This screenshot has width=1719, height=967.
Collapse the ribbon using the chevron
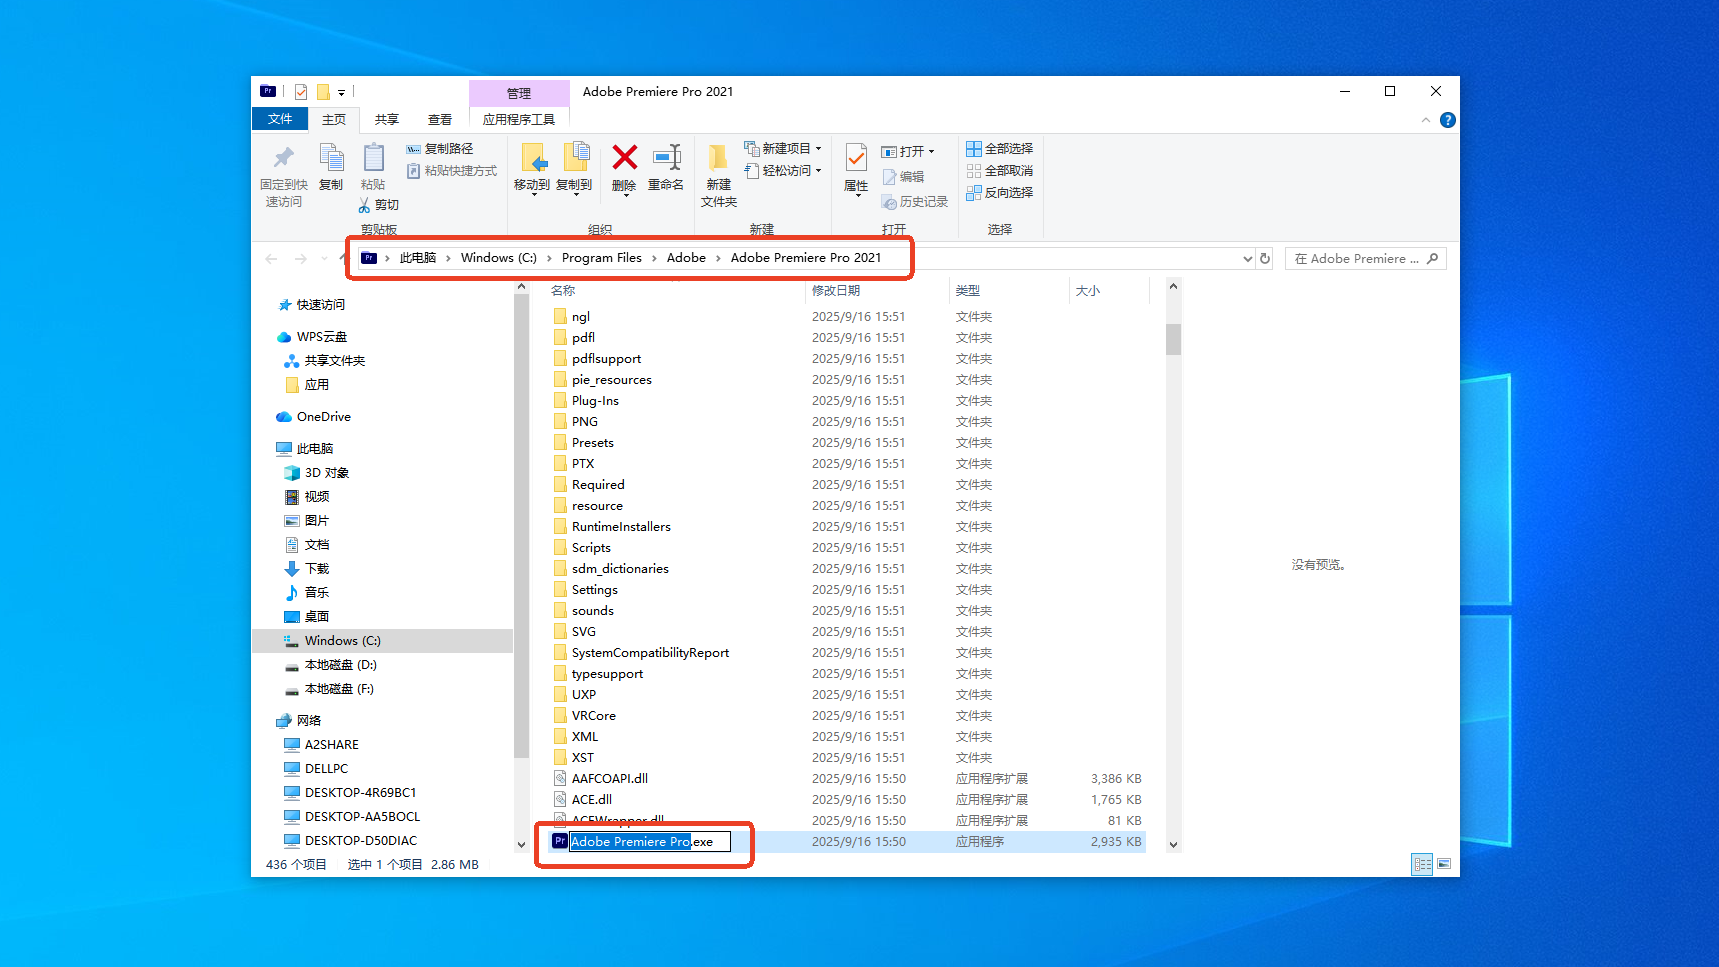(x=1425, y=120)
